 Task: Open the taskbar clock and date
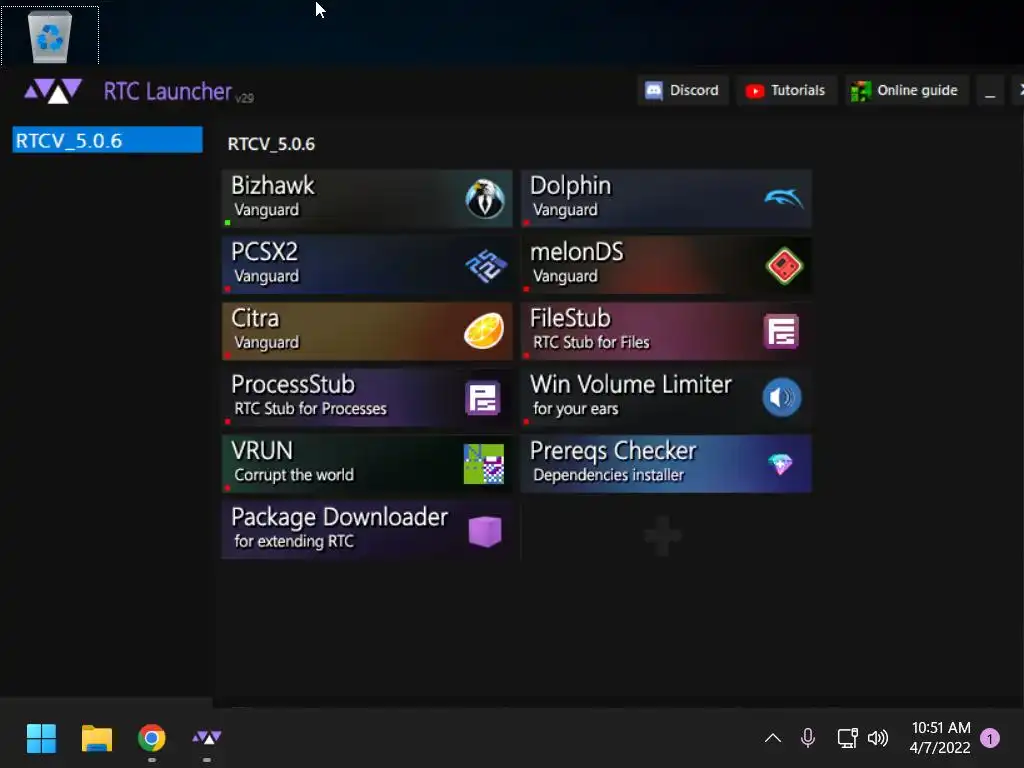(940, 738)
